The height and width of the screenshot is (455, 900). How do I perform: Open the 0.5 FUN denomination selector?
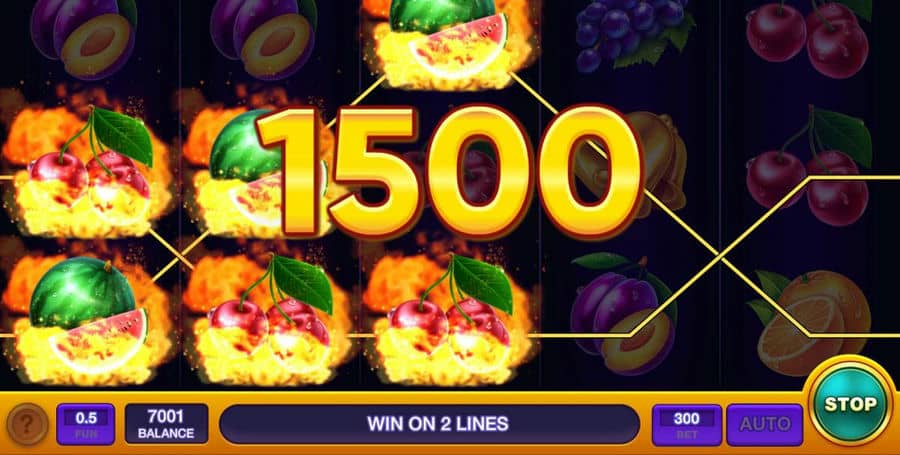86,424
